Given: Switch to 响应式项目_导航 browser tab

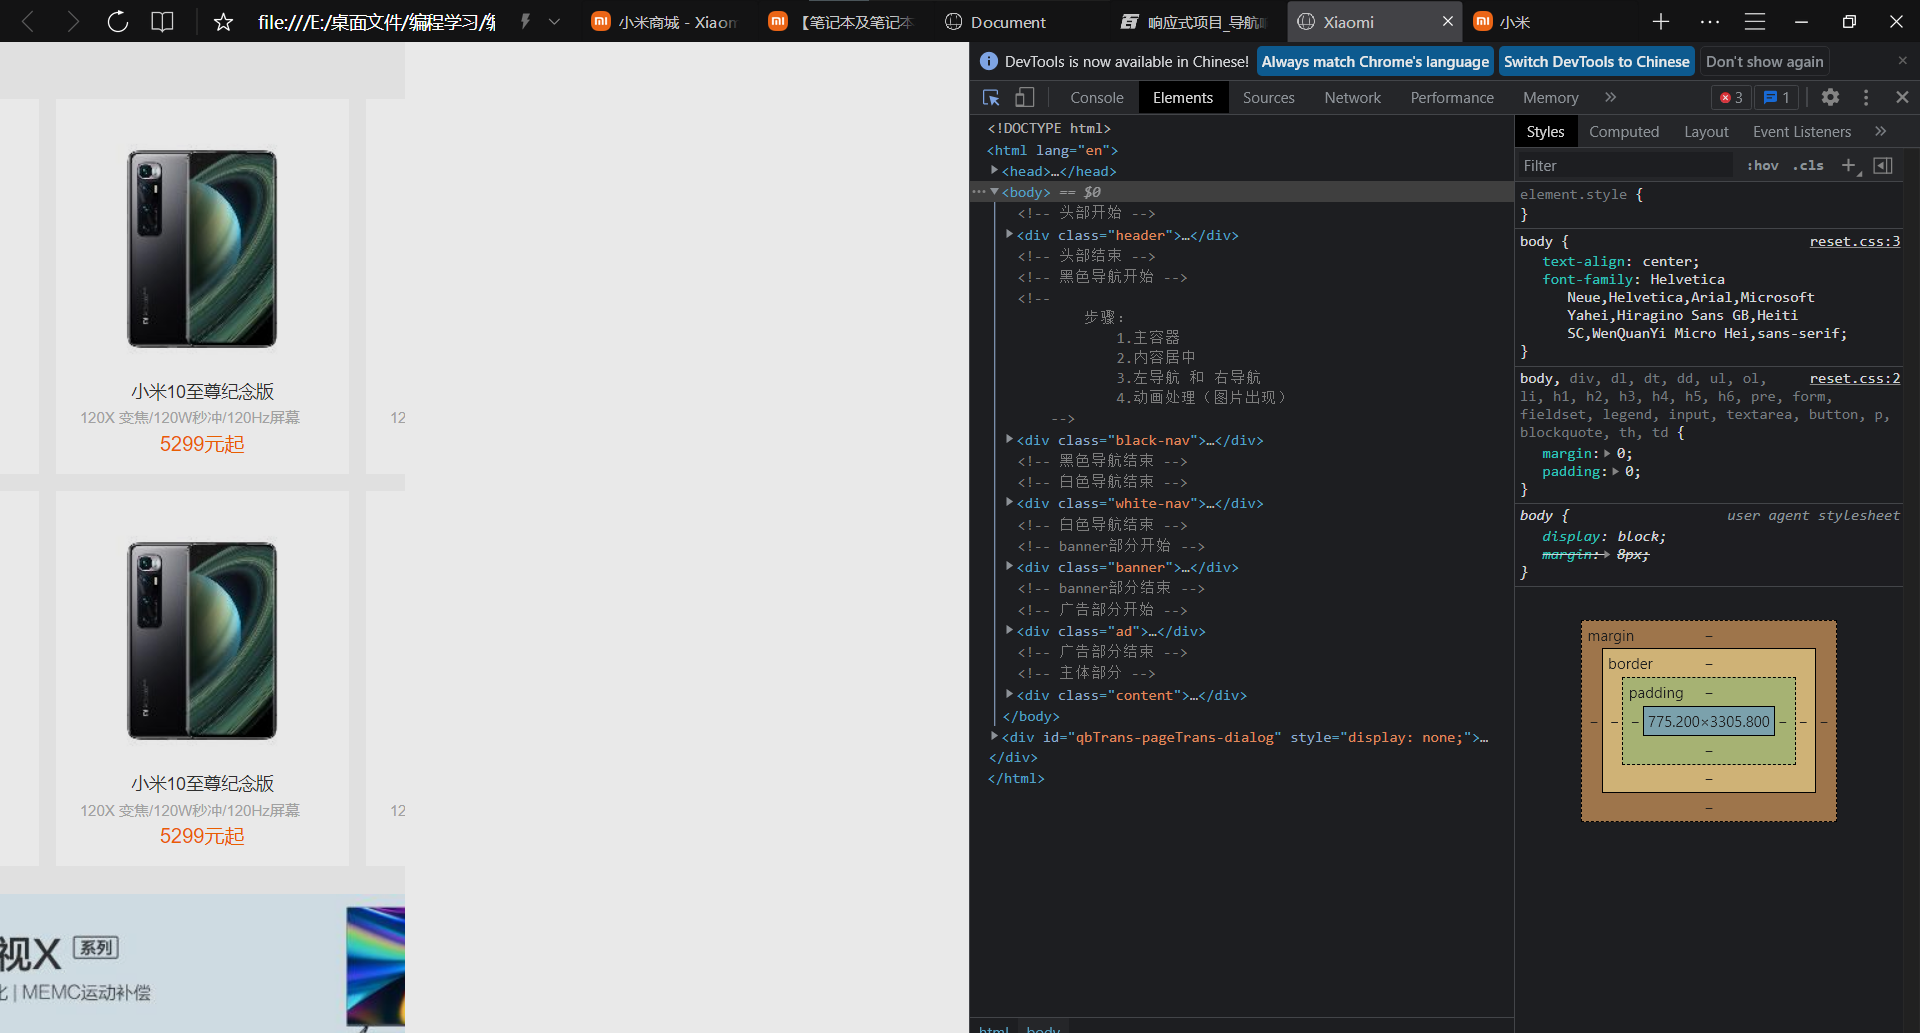Looking at the screenshot, I should click(1193, 22).
